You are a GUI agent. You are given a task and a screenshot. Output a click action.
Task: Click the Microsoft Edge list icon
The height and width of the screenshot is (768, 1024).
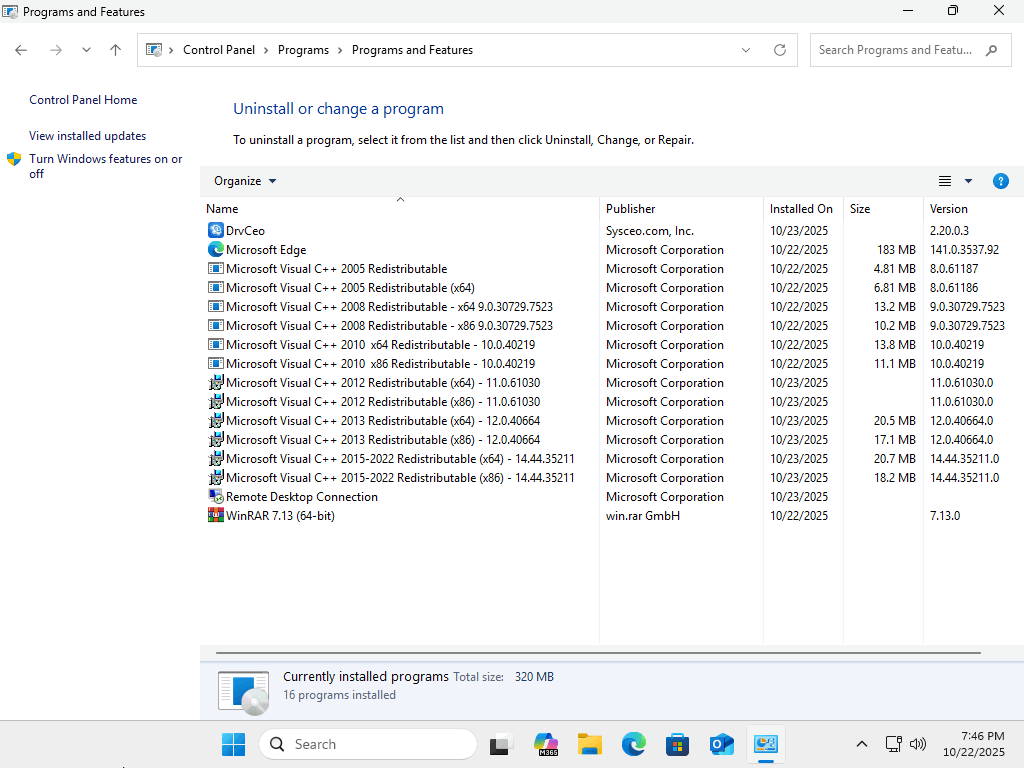pos(215,250)
